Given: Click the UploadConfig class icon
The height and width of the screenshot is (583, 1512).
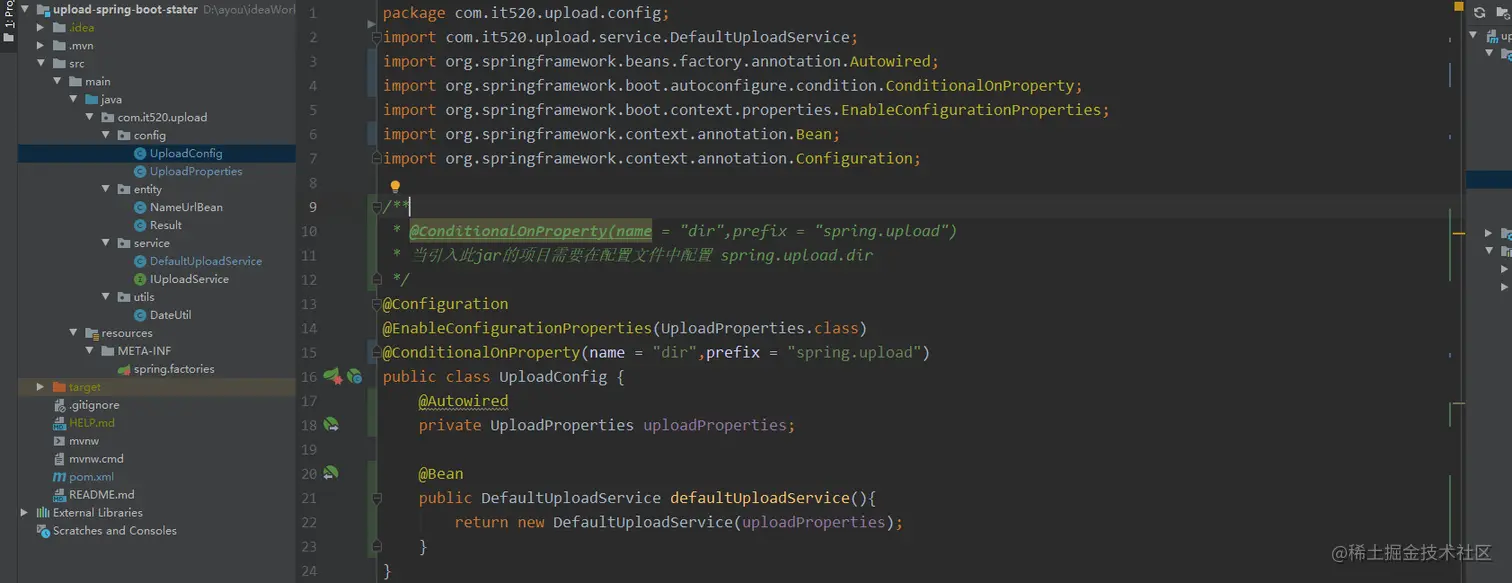Looking at the screenshot, I should [x=140, y=153].
